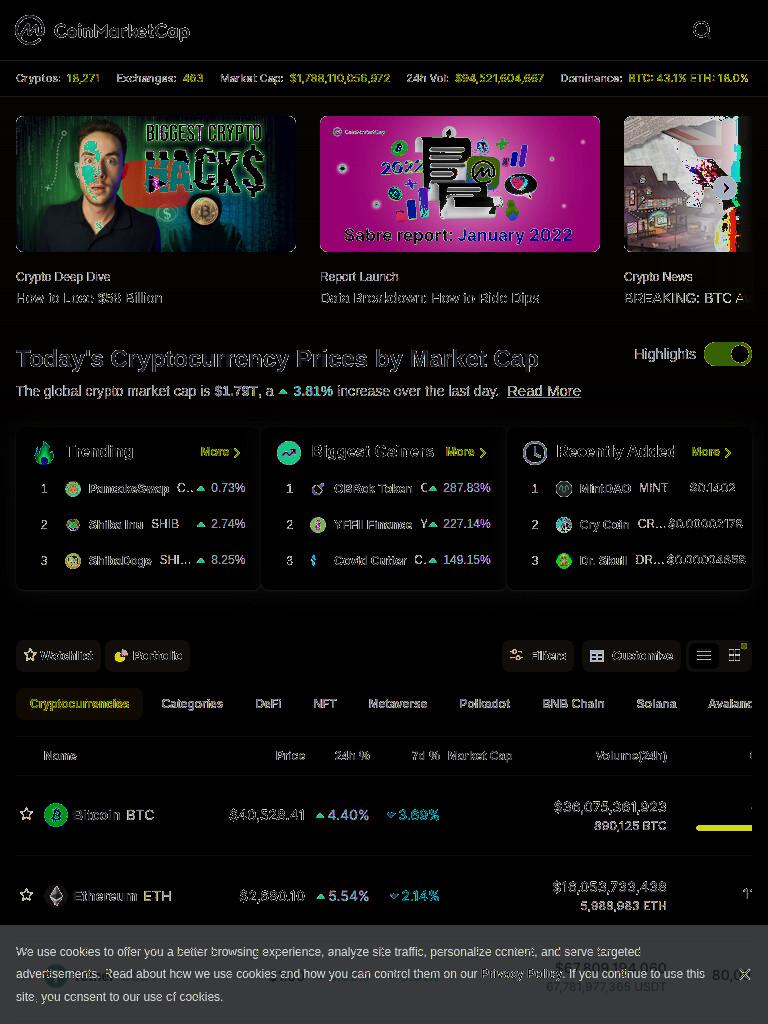Screen dimensions: 768x1024
Task: Sort by the 24h % column header
Action: pos(352,756)
